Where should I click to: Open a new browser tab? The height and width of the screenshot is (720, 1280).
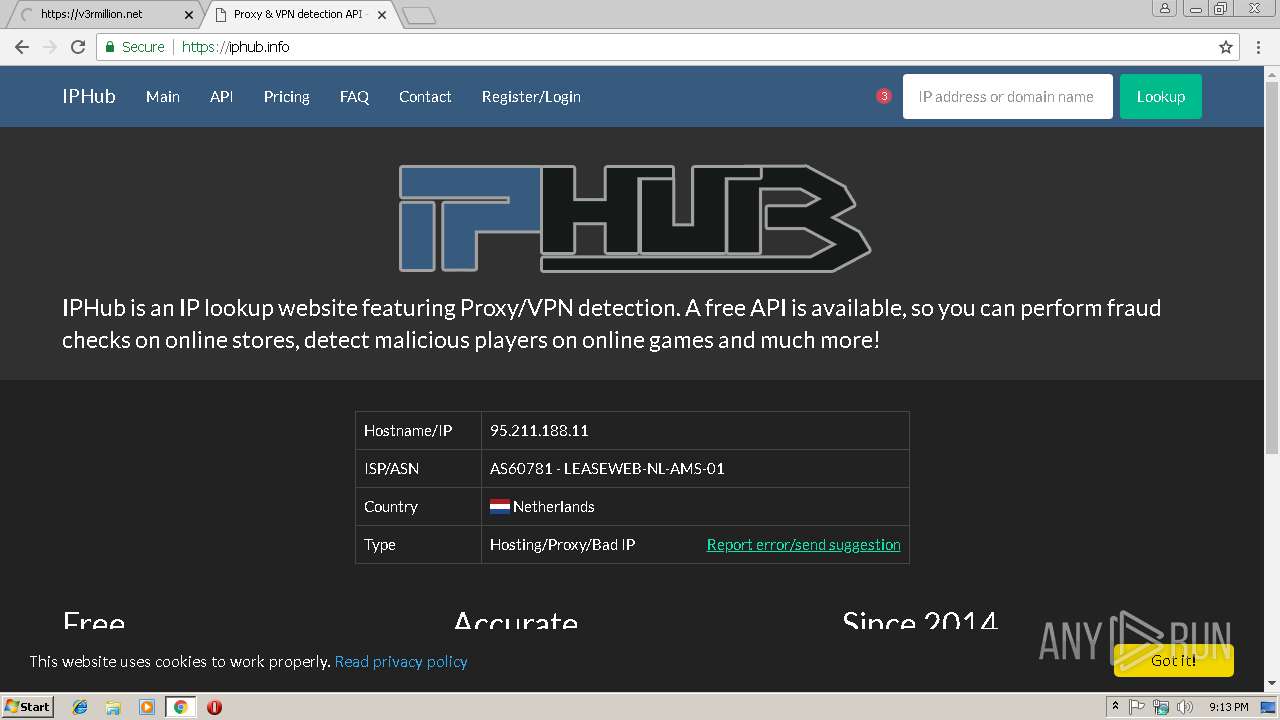pos(419,15)
